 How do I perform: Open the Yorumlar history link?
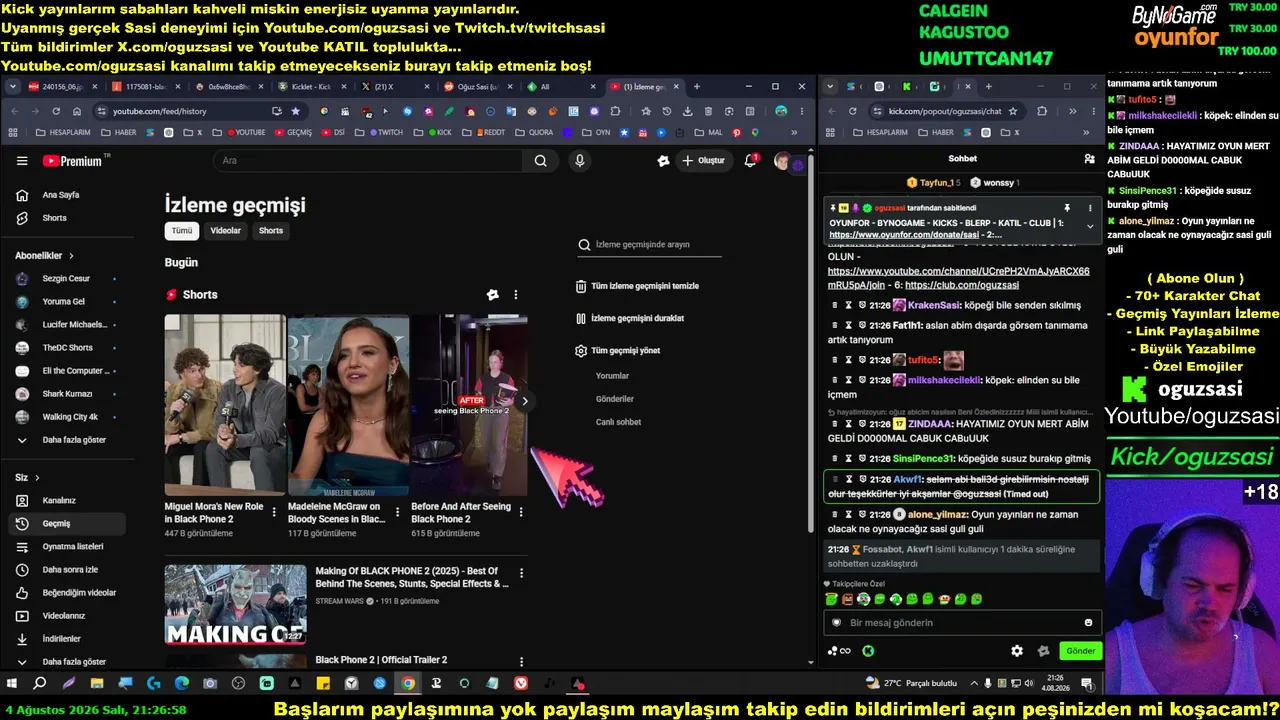click(612, 376)
